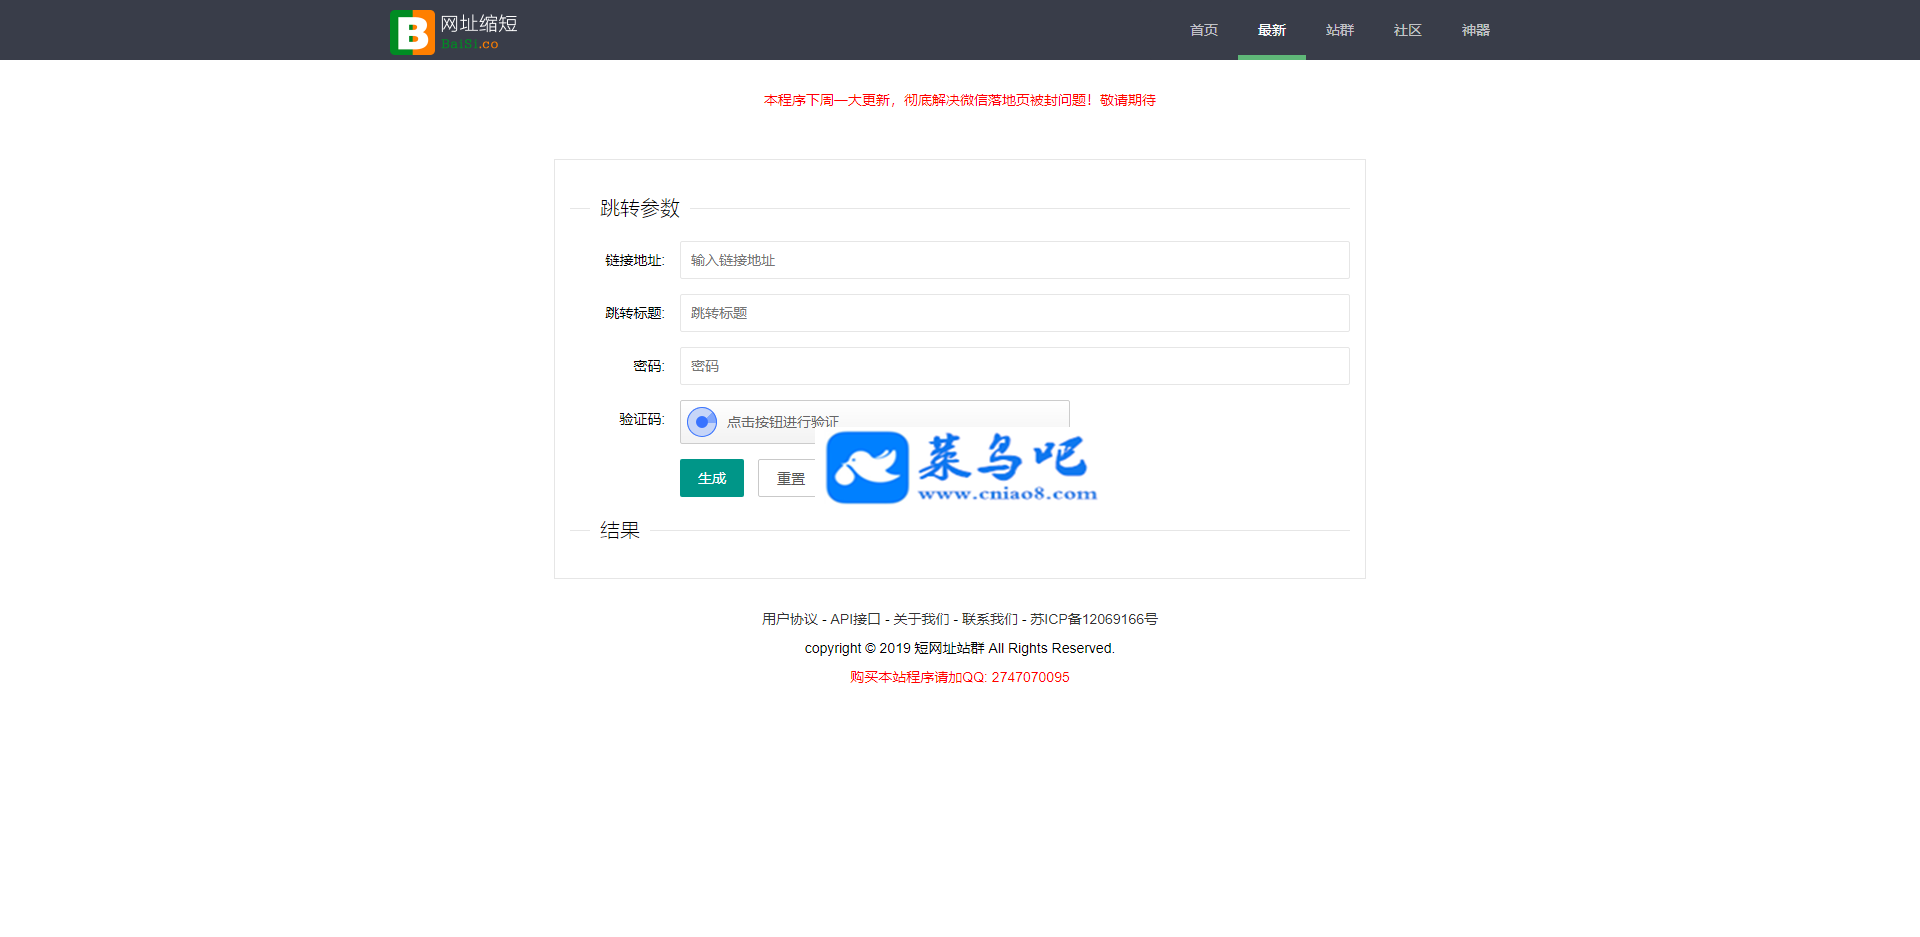Click the red QQ purchase contact text
This screenshot has width=1920, height=937.
tap(960, 677)
